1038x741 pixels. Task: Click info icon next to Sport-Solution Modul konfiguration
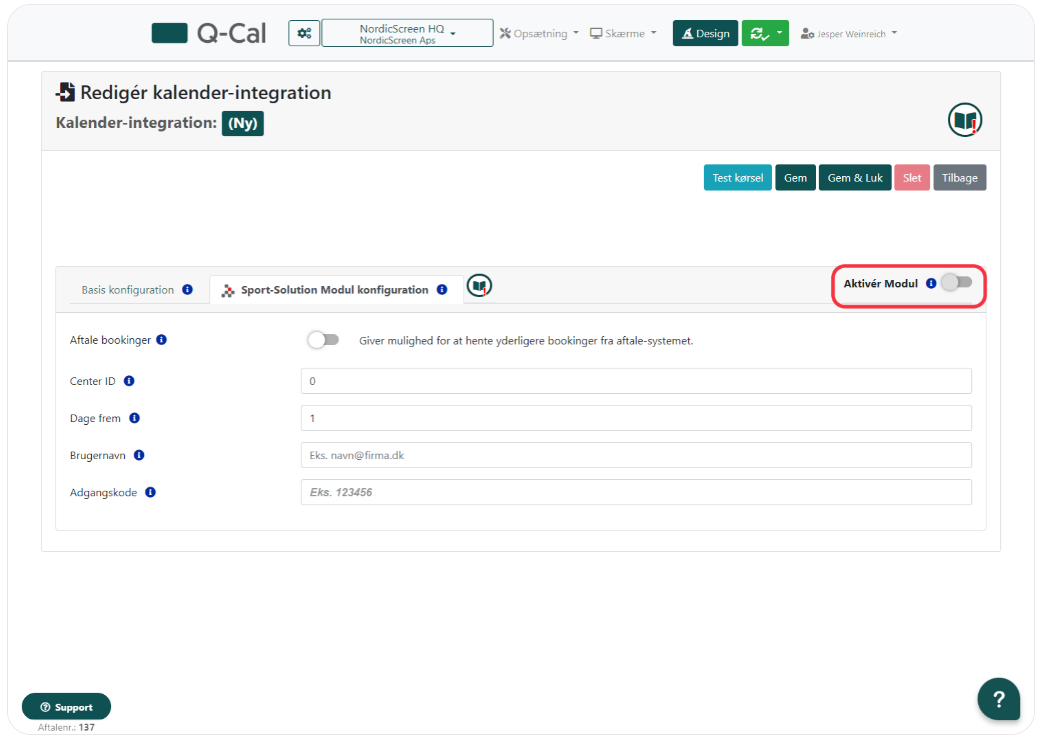point(442,289)
